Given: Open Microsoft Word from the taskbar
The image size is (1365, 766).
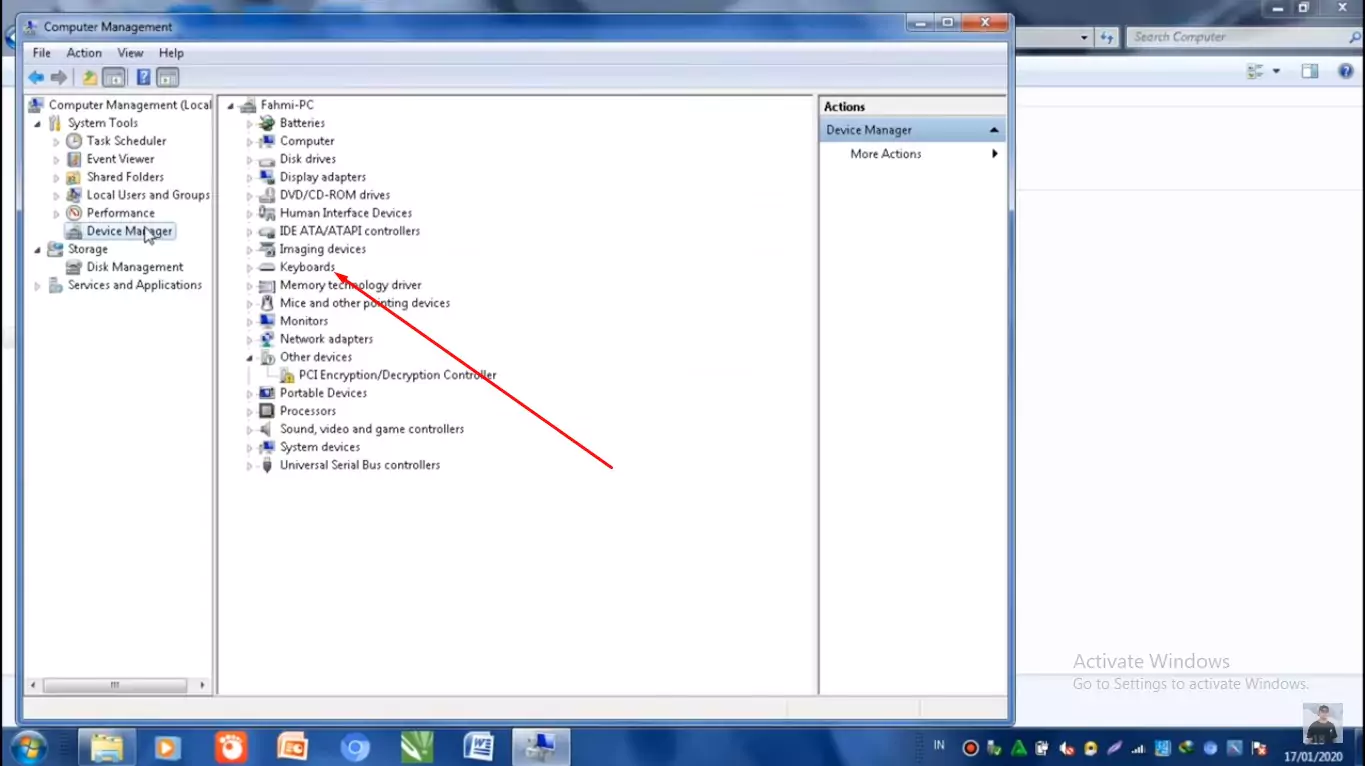Looking at the screenshot, I should pos(479,747).
